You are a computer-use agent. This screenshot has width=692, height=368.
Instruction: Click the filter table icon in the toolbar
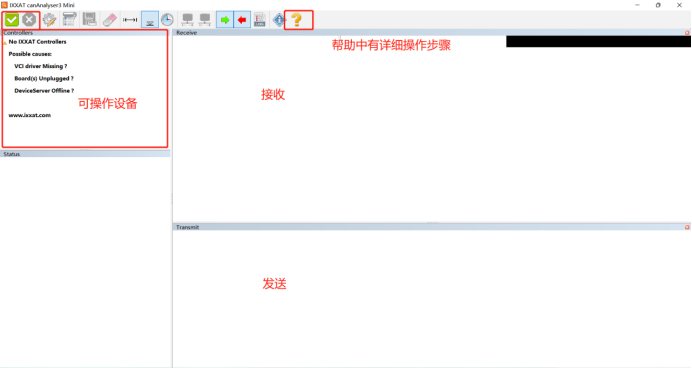point(69,20)
